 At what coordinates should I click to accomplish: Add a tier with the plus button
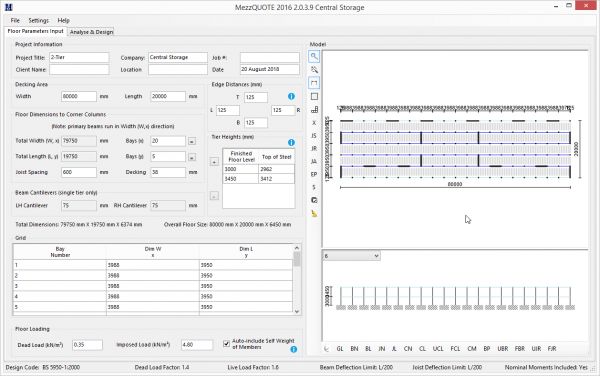pos(214,162)
